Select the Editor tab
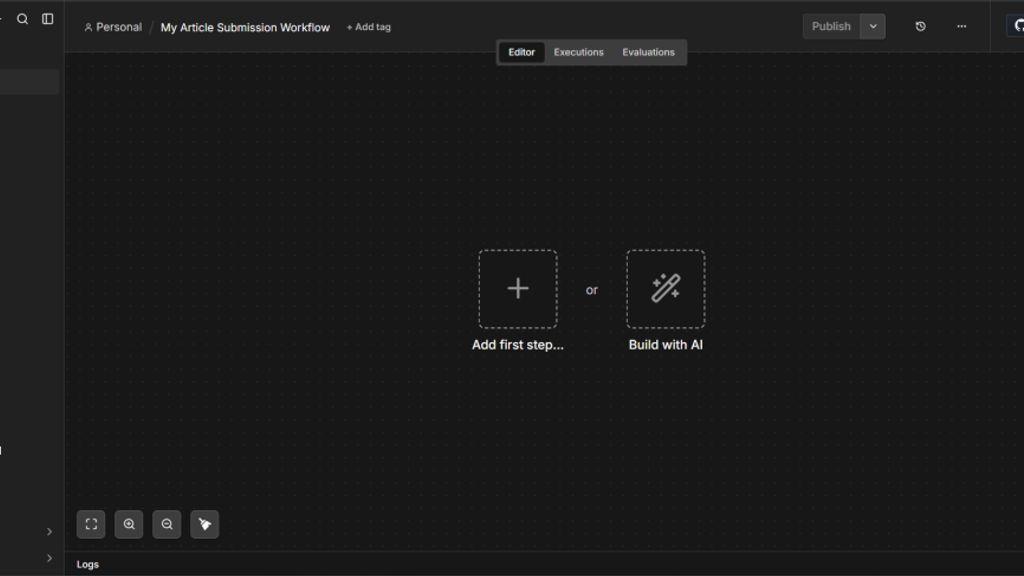 pos(522,52)
